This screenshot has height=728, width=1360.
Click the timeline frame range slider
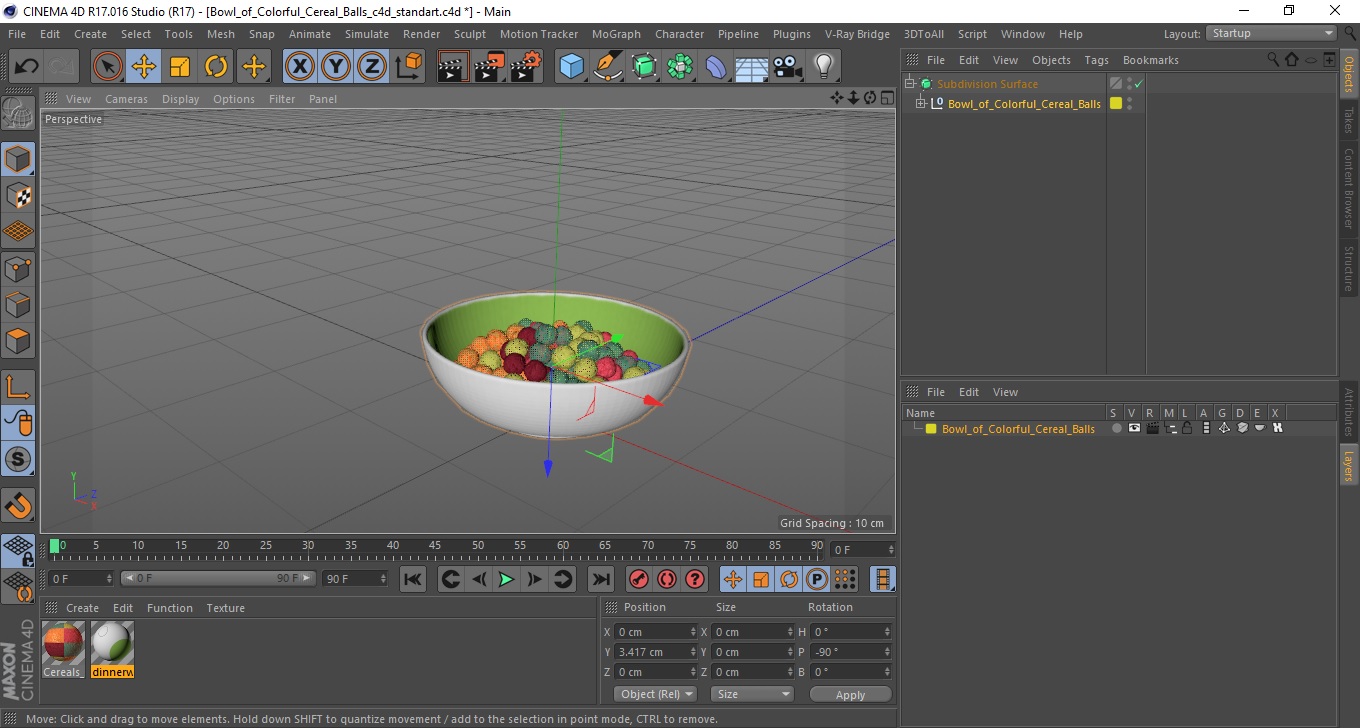click(218, 579)
